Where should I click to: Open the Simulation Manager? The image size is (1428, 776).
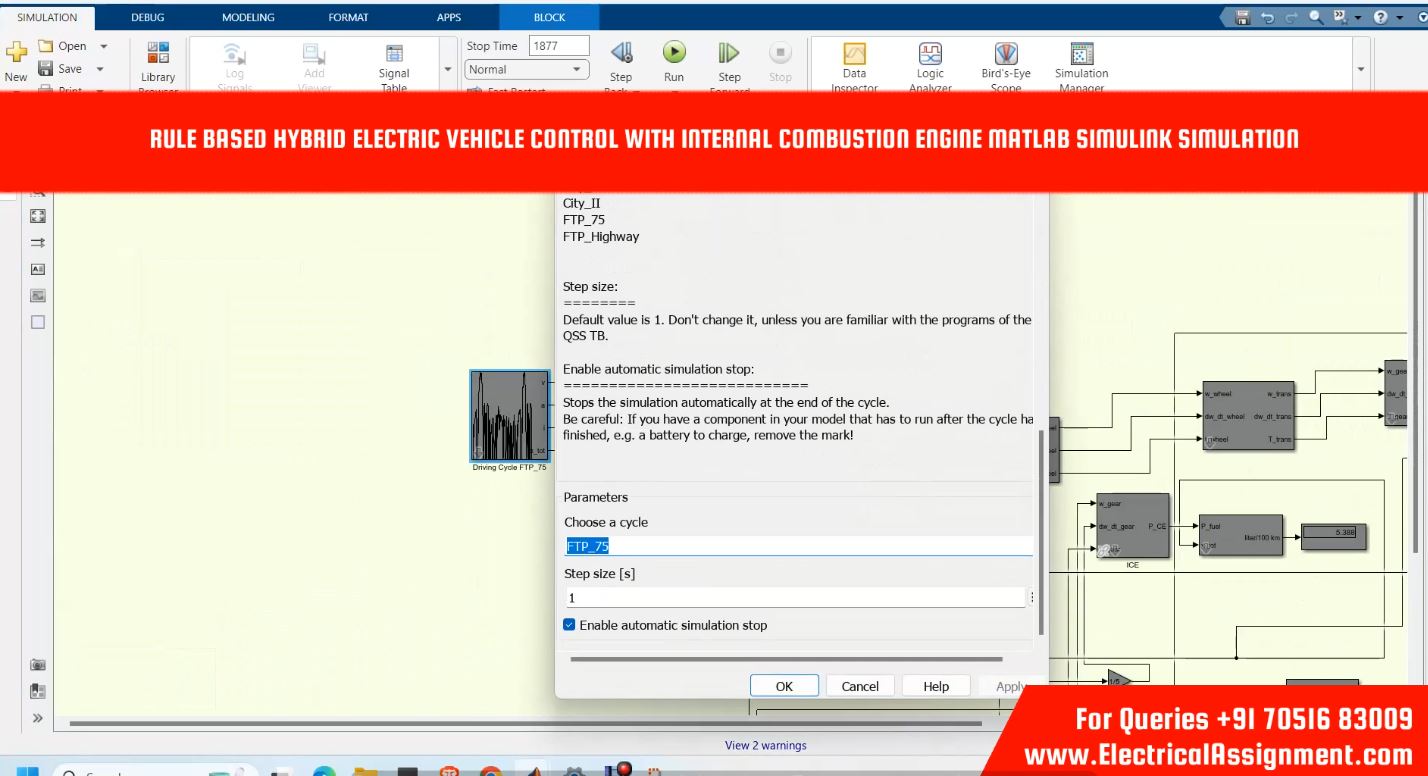pos(1081,55)
